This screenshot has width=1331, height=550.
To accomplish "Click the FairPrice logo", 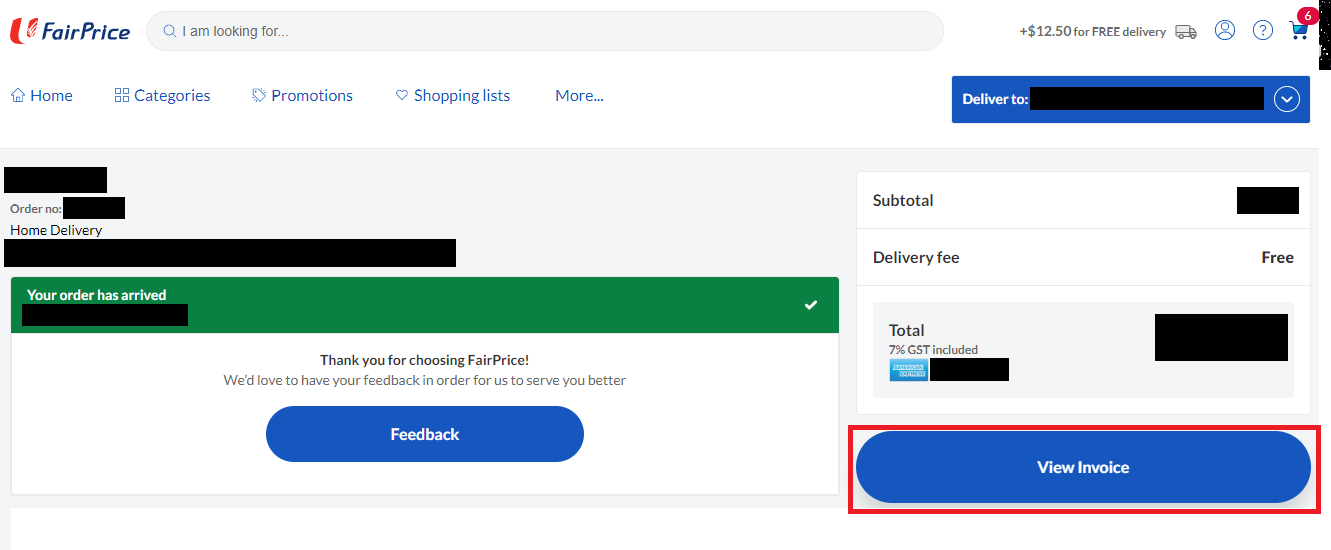I will [x=69, y=31].
